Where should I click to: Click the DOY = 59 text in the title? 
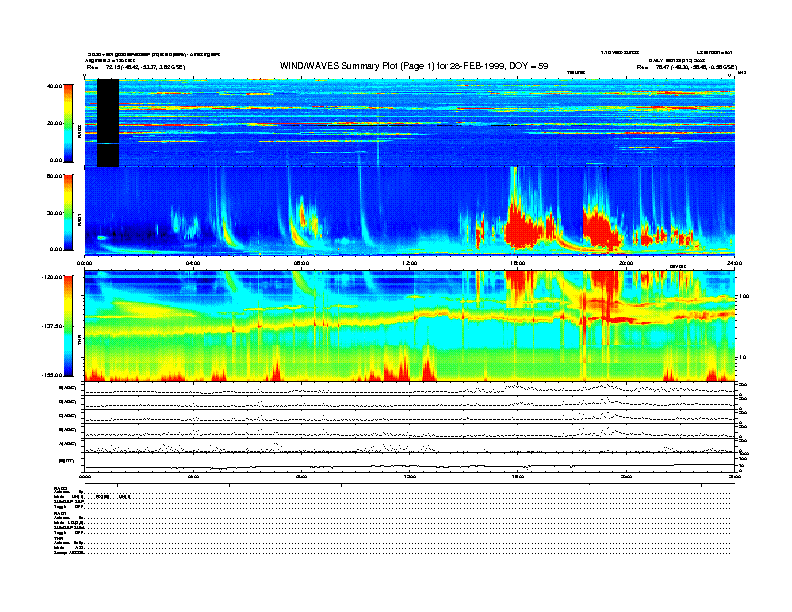coord(529,66)
